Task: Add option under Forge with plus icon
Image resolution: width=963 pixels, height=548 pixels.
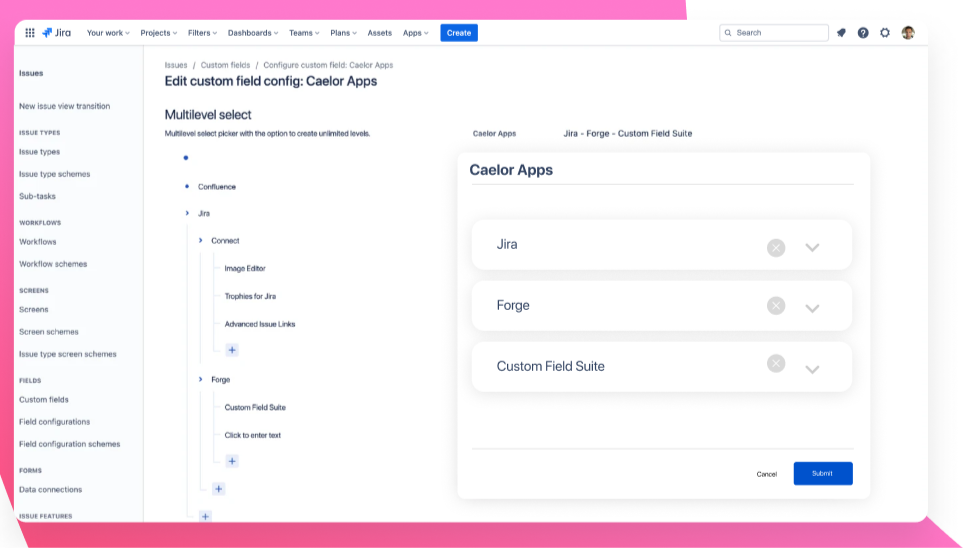Action: 232,461
